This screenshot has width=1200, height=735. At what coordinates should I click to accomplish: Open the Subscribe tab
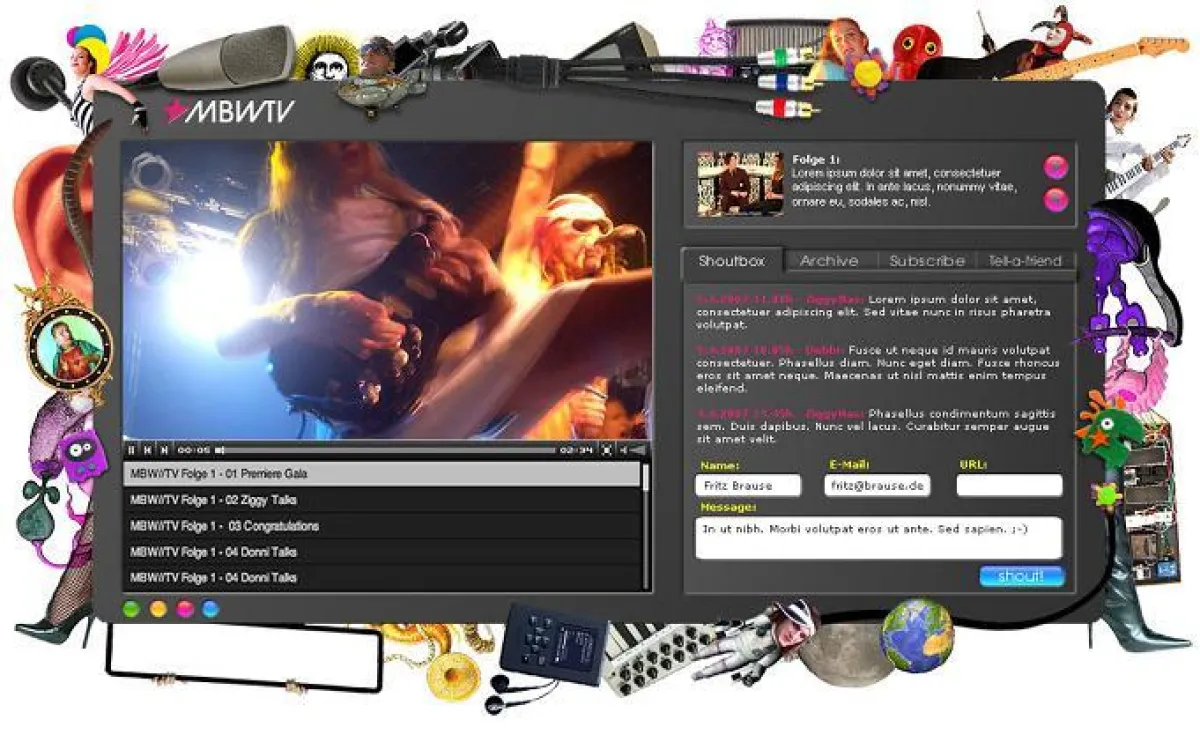point(926,261)
